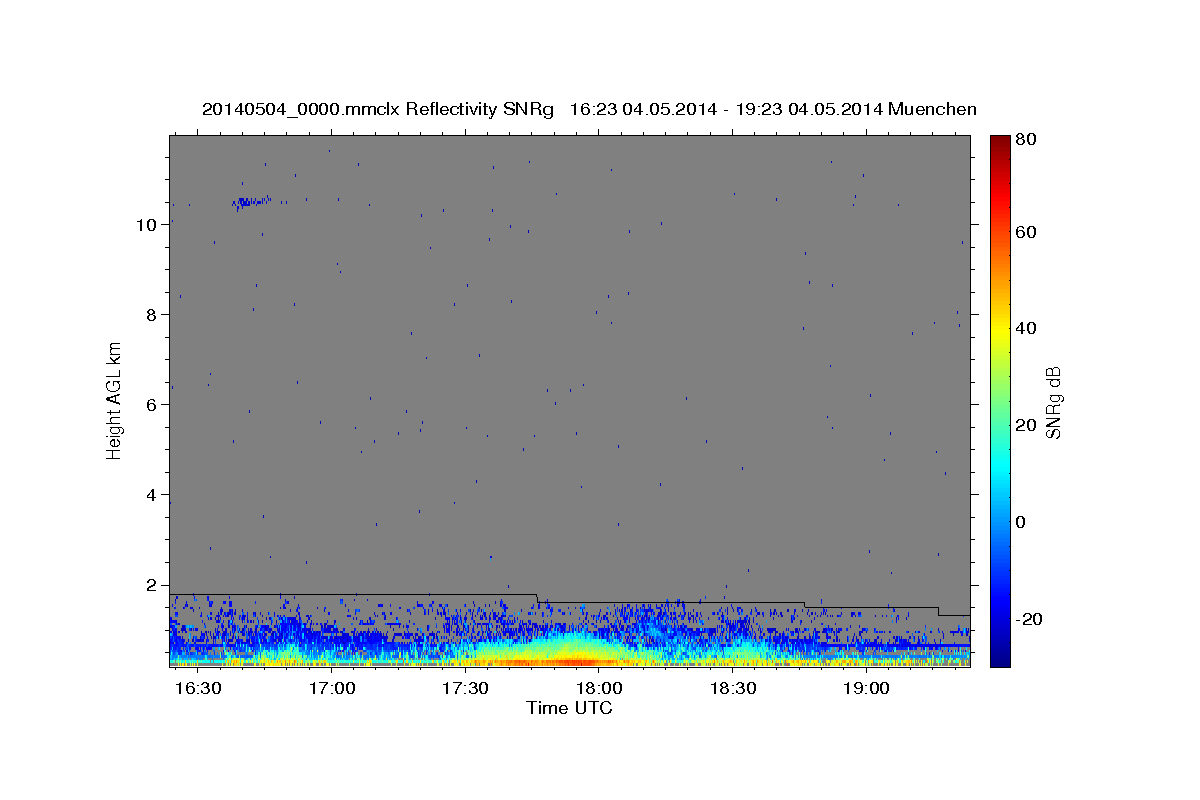Click the colorbar value label 0
Image resolution: width=1200 pixels, height=800 pixels.
click(1022, 522)
